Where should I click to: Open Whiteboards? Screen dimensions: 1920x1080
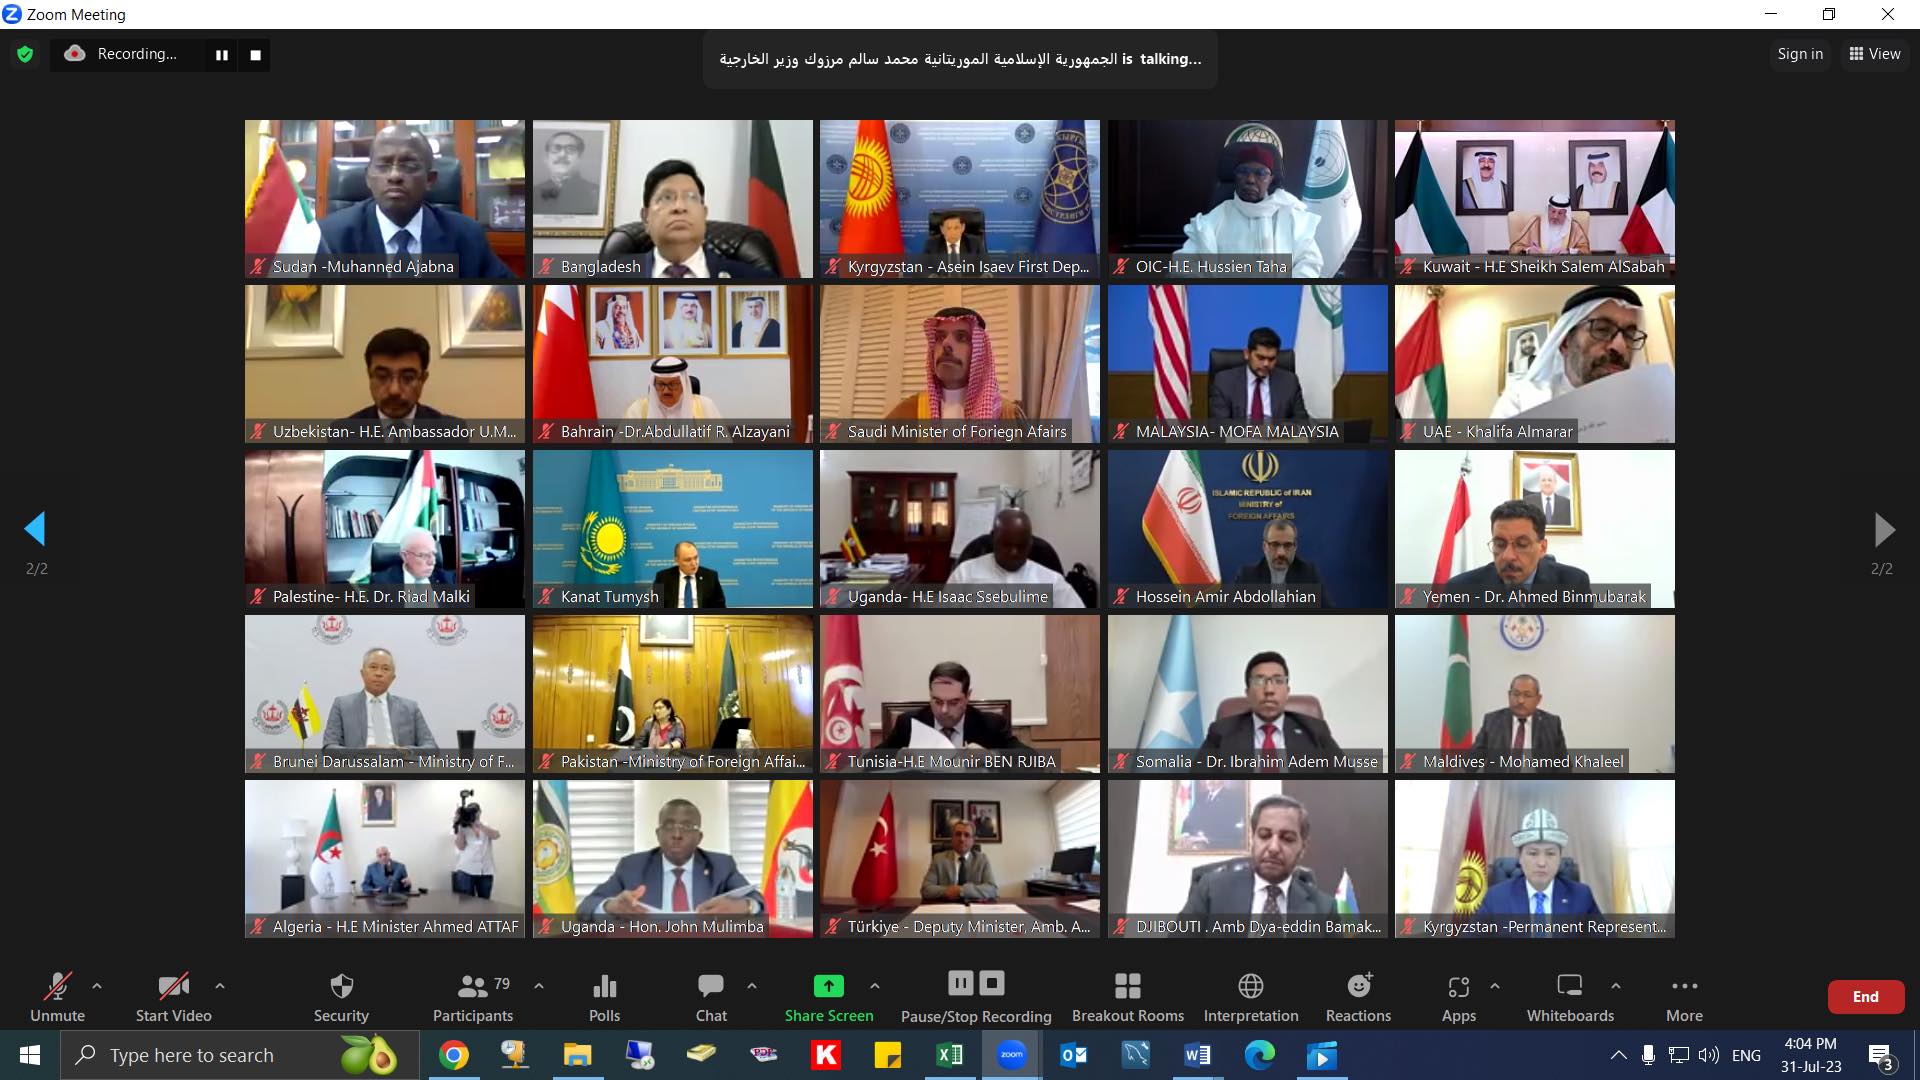coord(1570,995)
